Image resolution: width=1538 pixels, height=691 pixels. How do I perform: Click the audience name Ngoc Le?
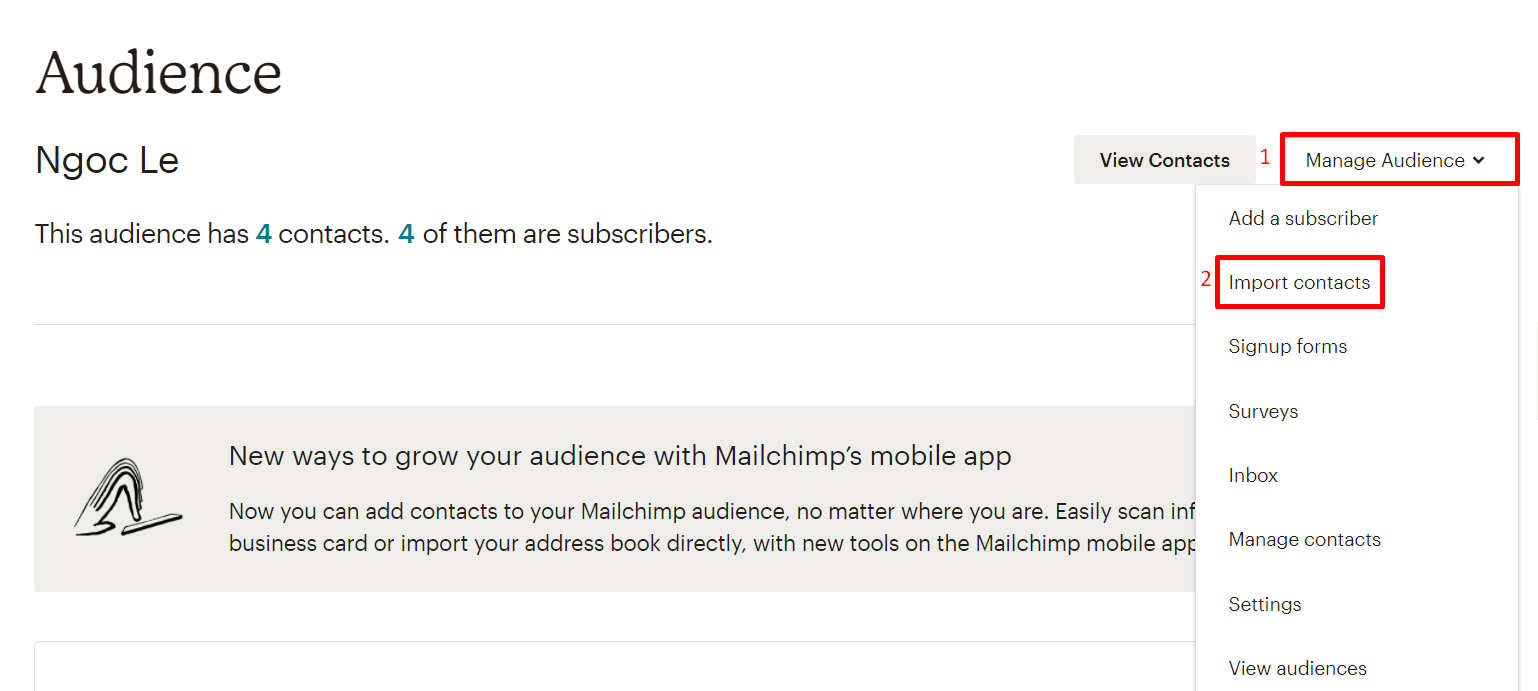pyautogui.click(x=106, y=160)
